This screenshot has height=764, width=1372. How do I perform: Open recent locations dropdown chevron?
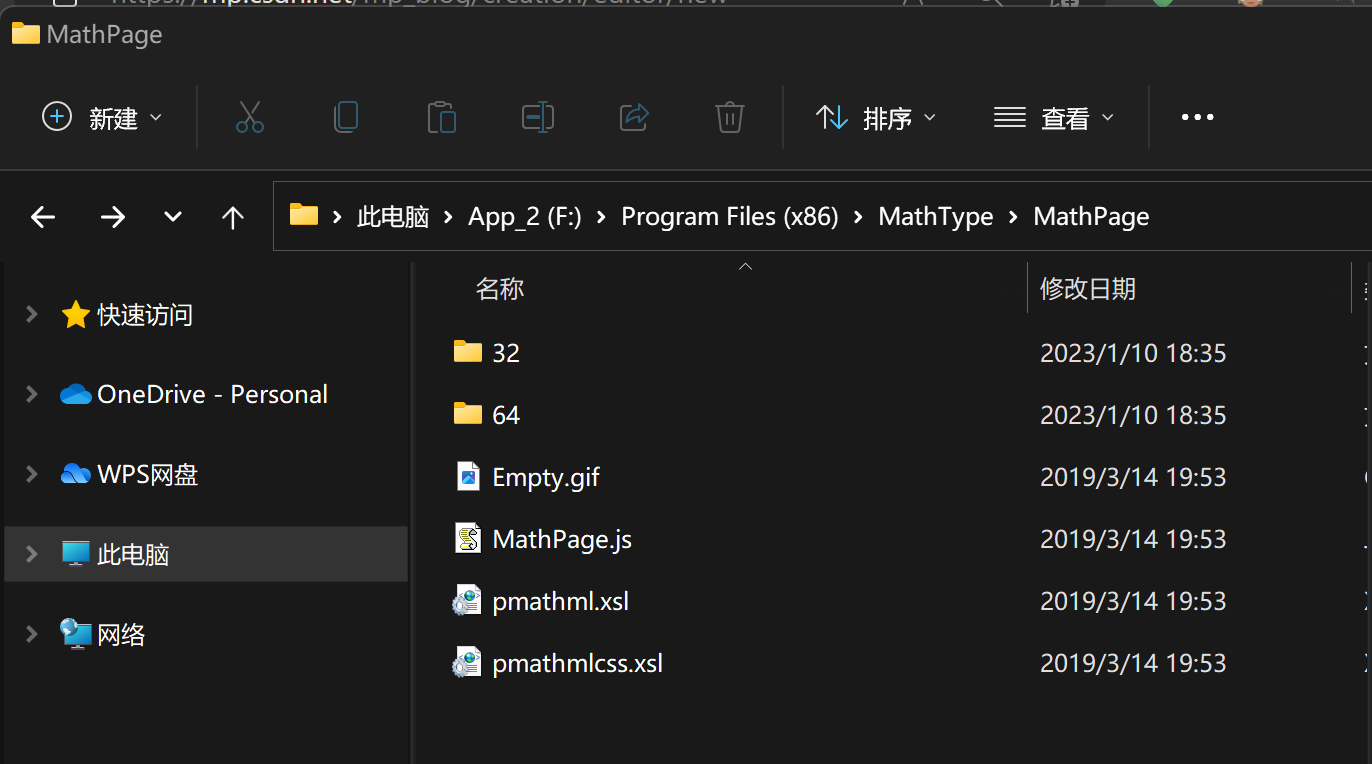(173, 216)
